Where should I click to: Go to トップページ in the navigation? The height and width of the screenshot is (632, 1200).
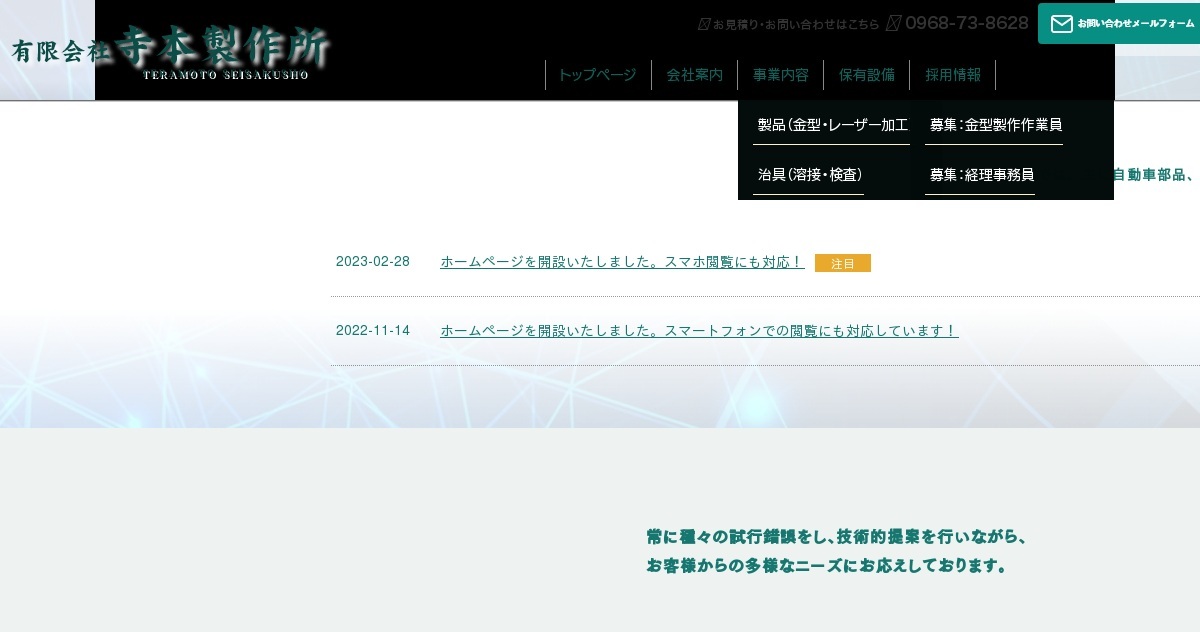tap(597, 75)
